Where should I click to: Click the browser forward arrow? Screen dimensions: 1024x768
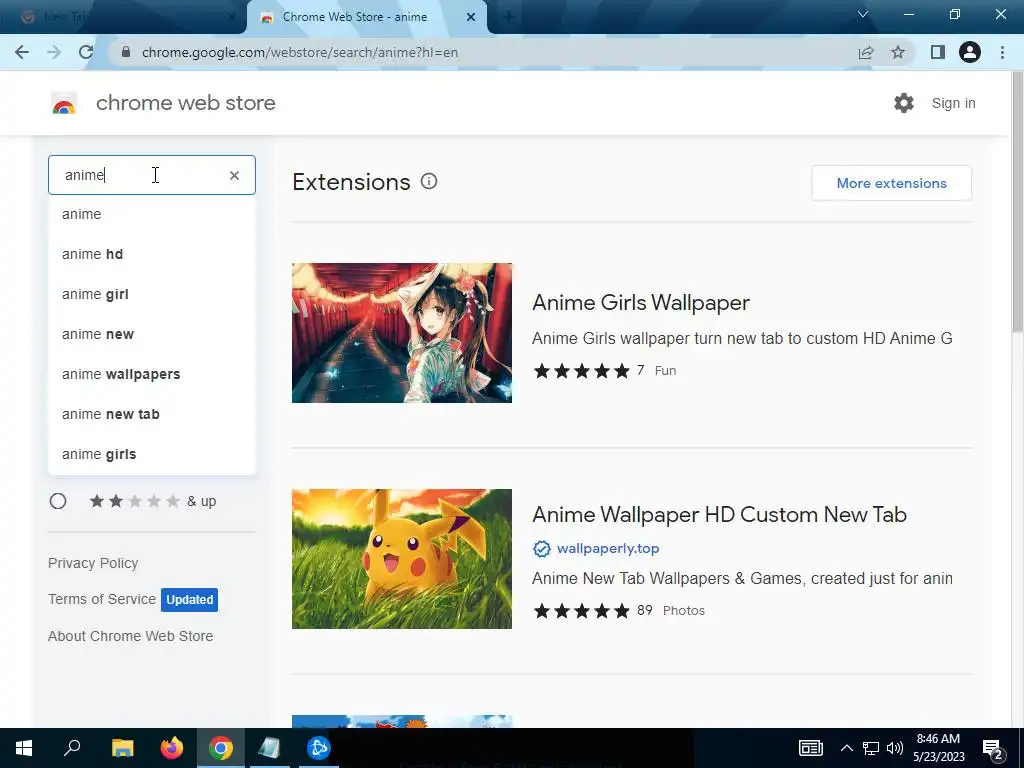tap(54, 52)
